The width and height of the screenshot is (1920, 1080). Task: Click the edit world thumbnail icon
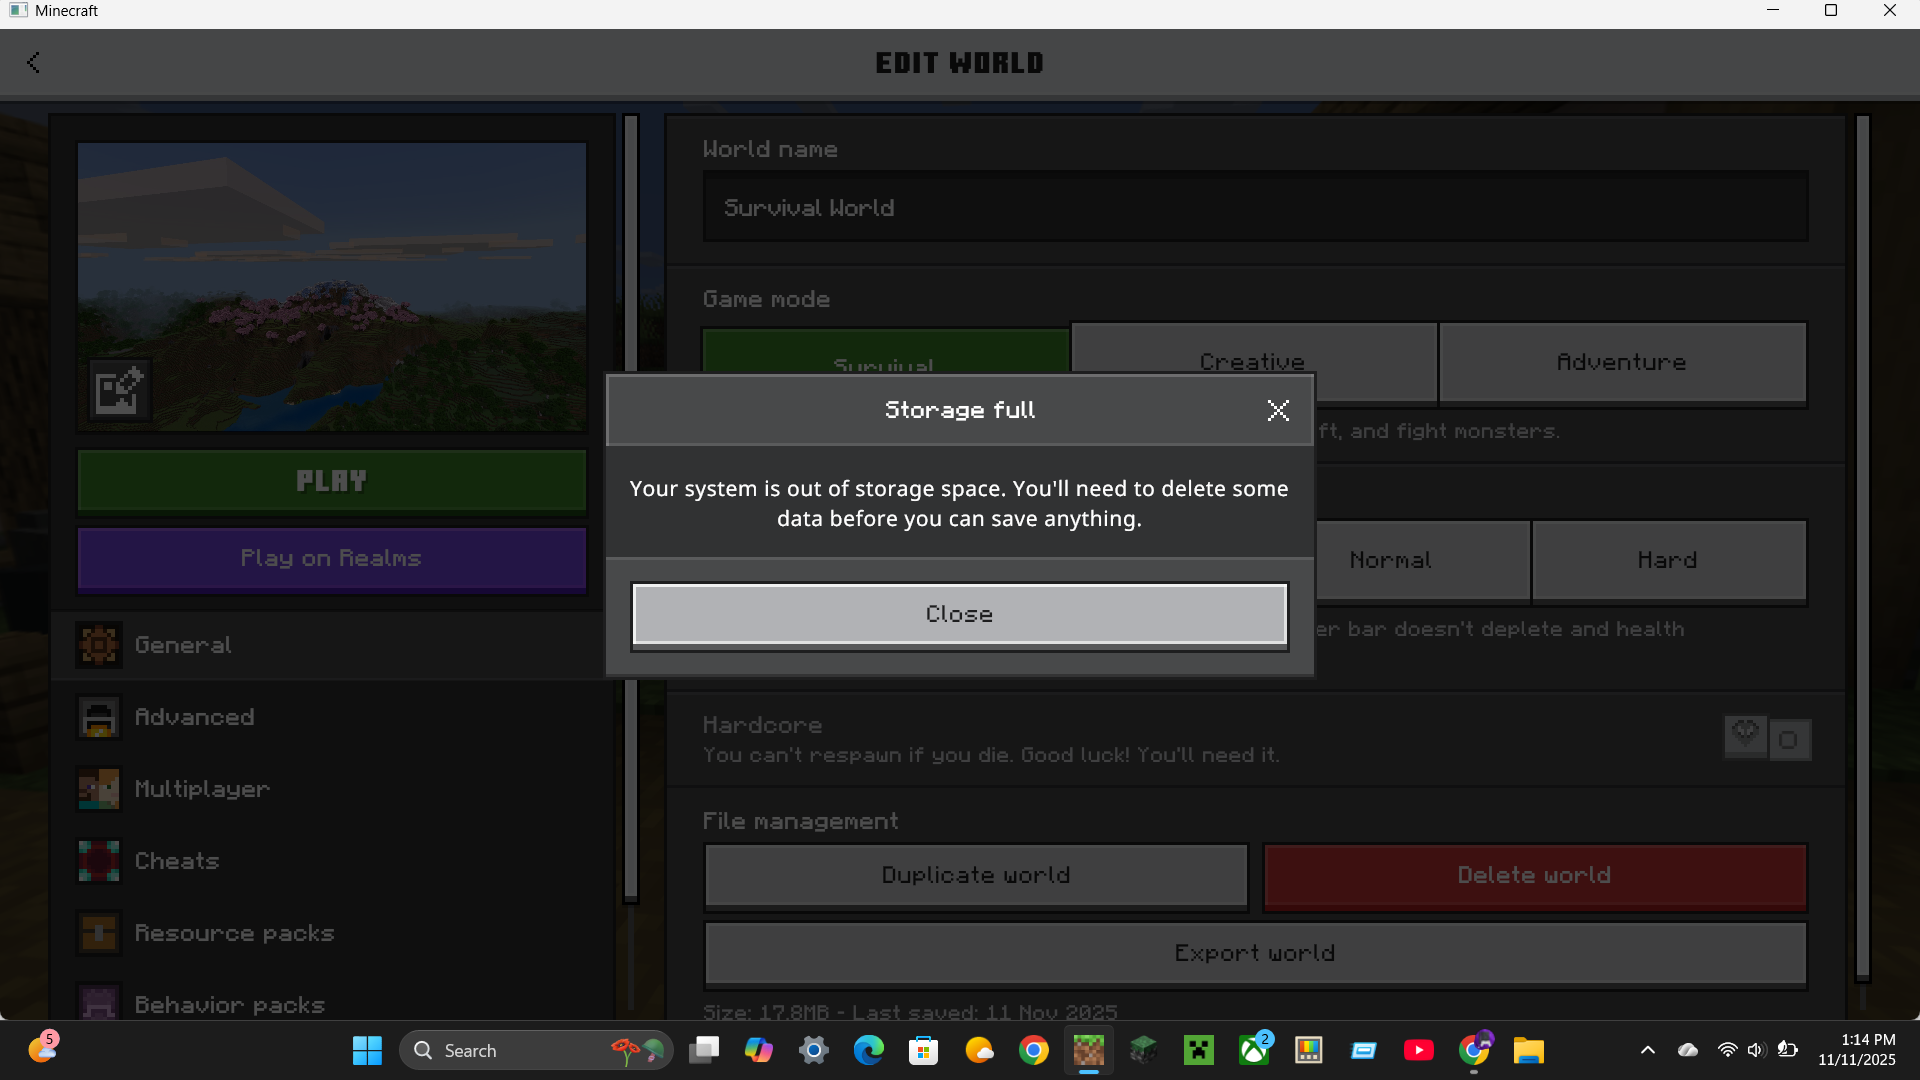pos(119,390)
